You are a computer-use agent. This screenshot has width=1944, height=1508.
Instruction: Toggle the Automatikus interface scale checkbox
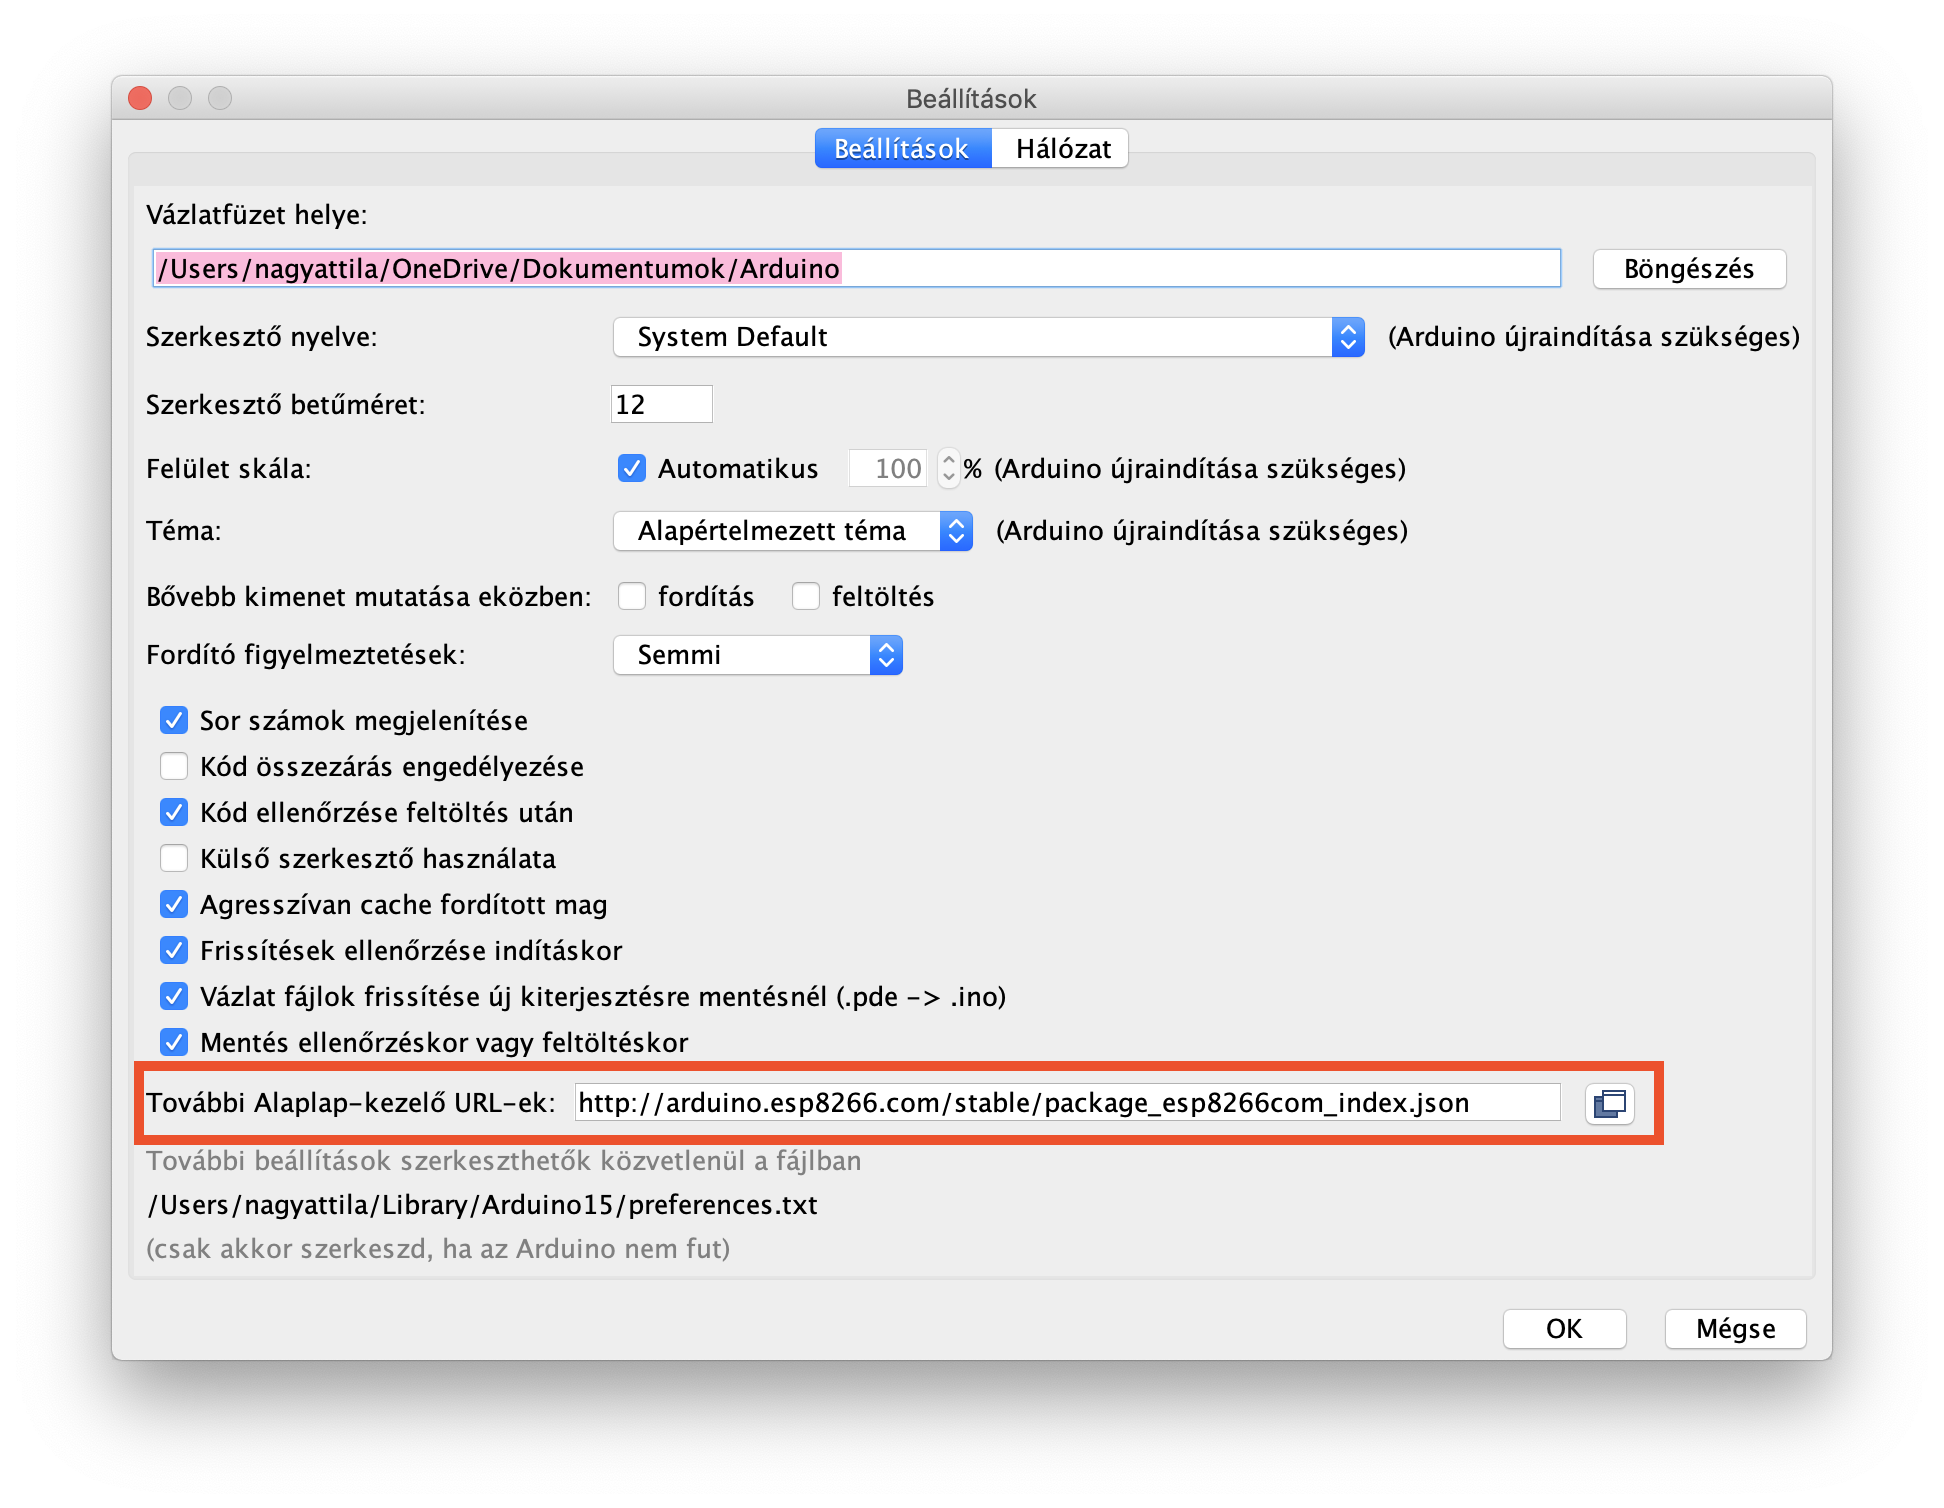(x=631, y=468)
